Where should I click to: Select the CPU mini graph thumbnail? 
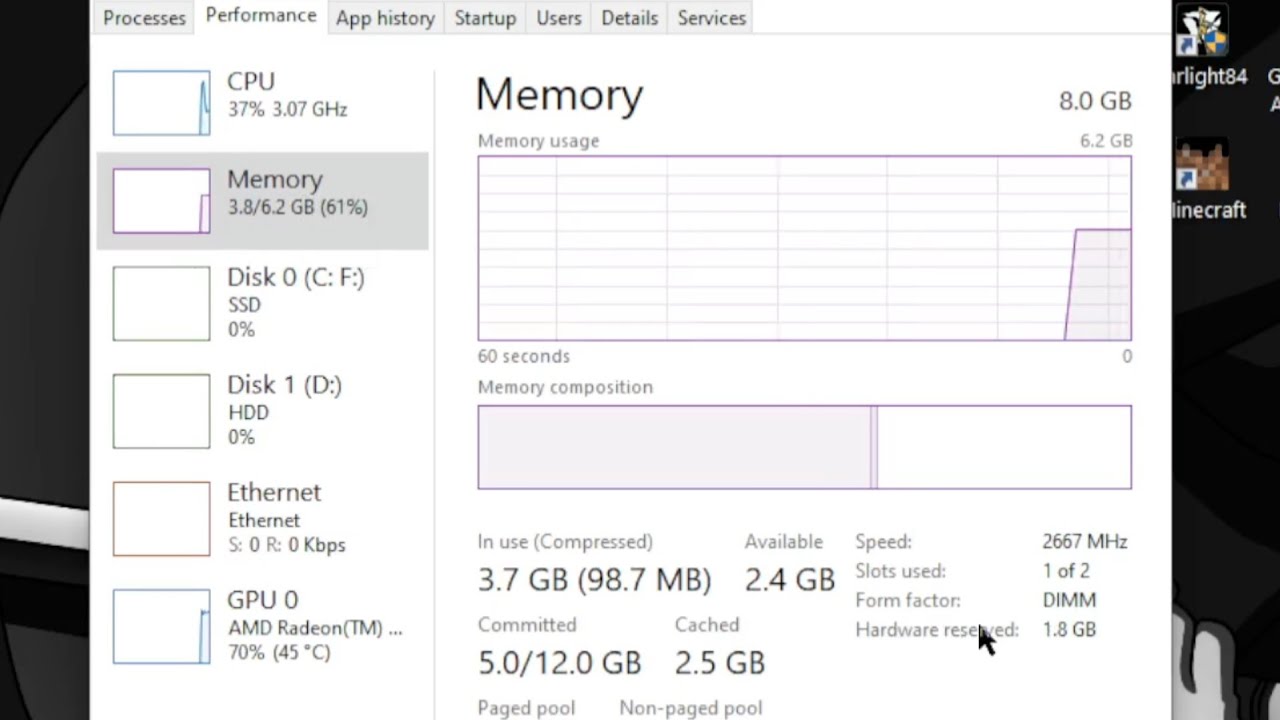click(161, 103)
